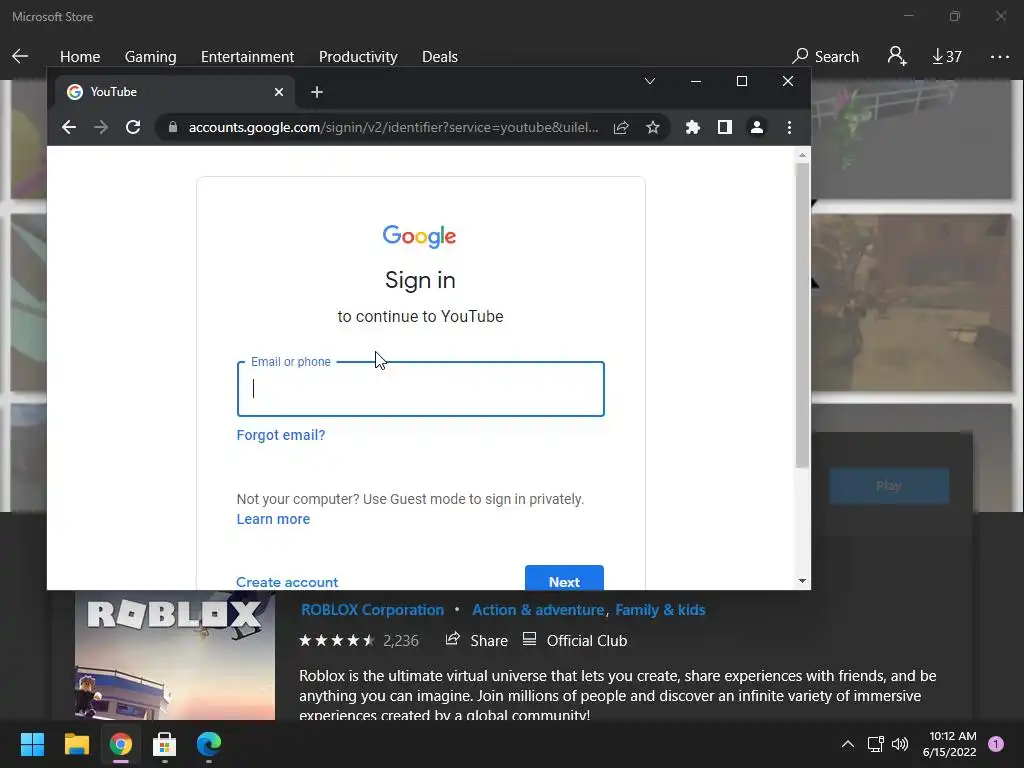Share this page from the address bar

621,127
